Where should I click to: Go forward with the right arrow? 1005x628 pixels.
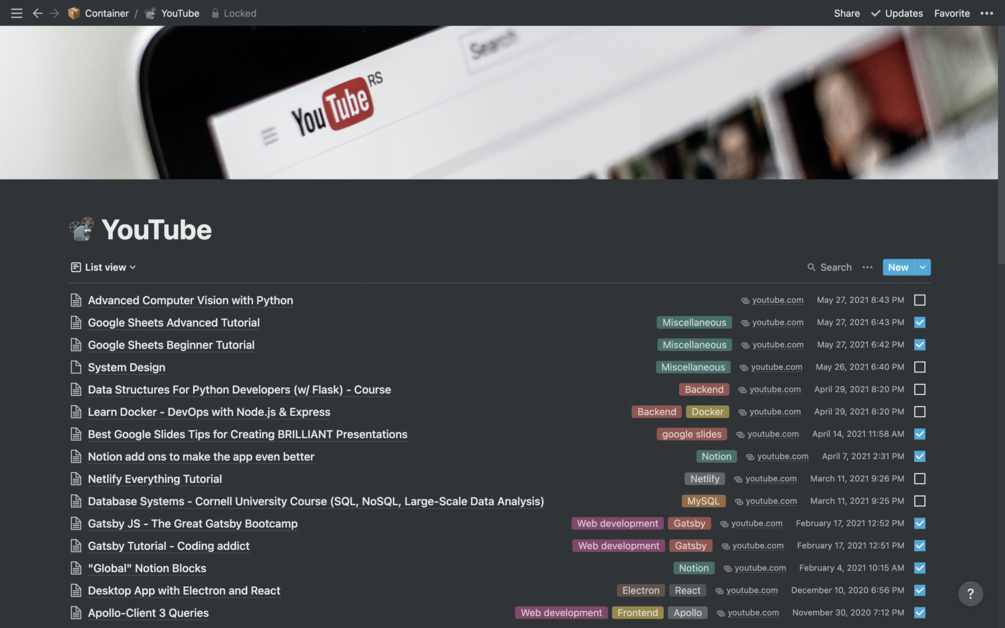click(x=54, y=13)
